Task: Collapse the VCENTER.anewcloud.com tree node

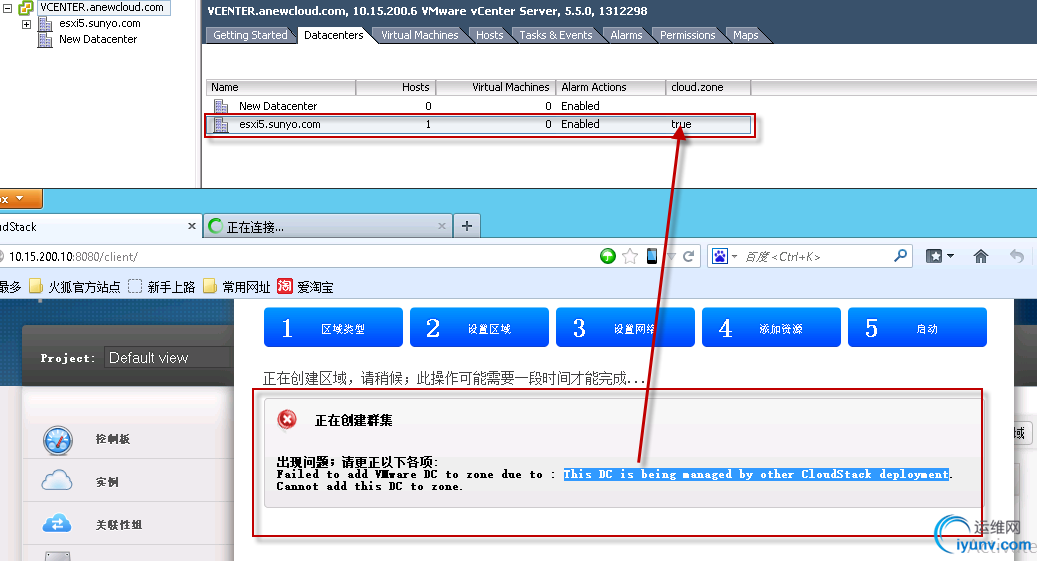Action: click(x=7, y=9)
